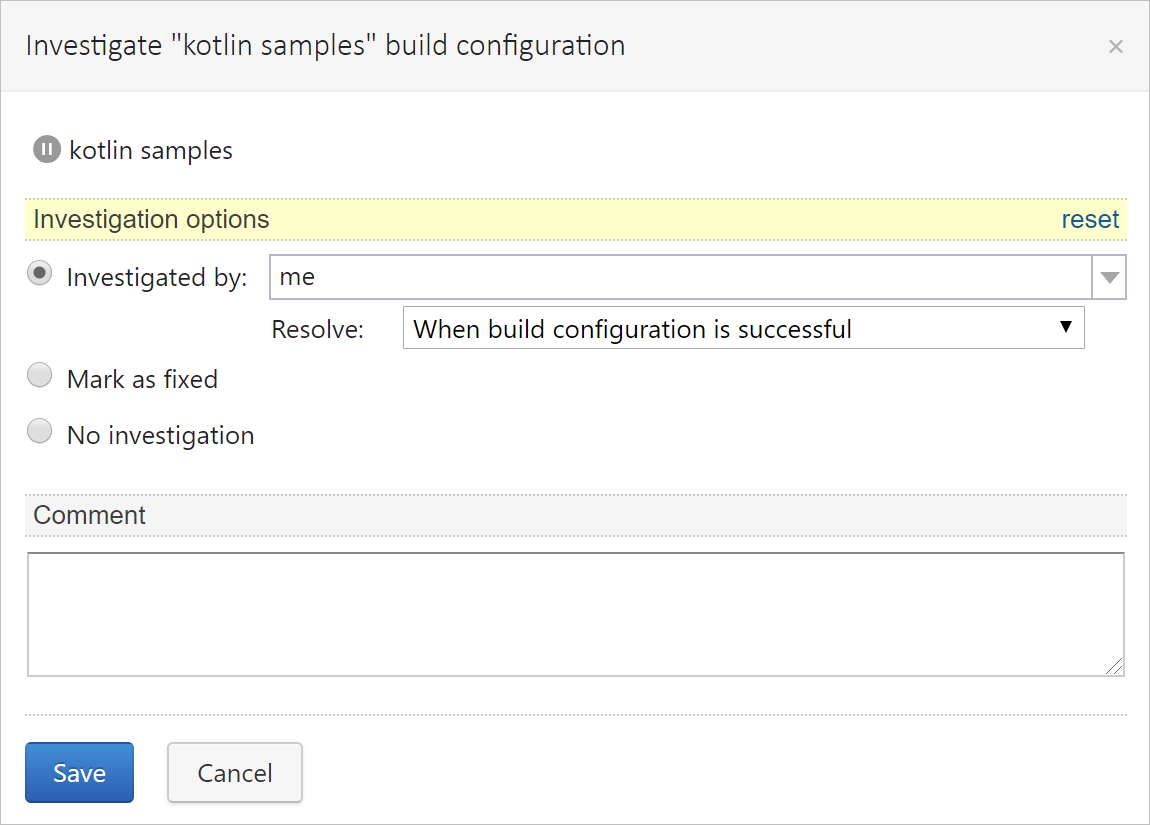Click the dropdown arrow on the investigator field
Screen dimensions: 1150x825
point(1109,277)
